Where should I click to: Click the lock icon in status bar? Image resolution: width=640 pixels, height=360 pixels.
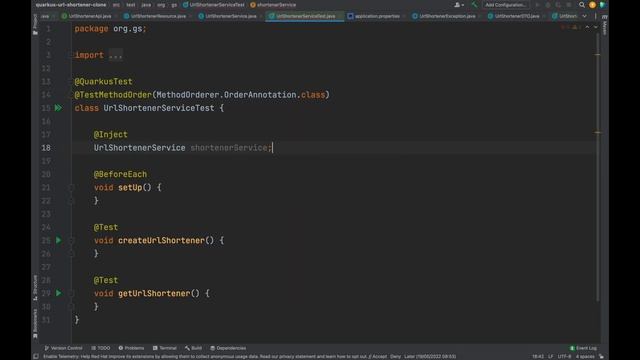pos(601,356)
